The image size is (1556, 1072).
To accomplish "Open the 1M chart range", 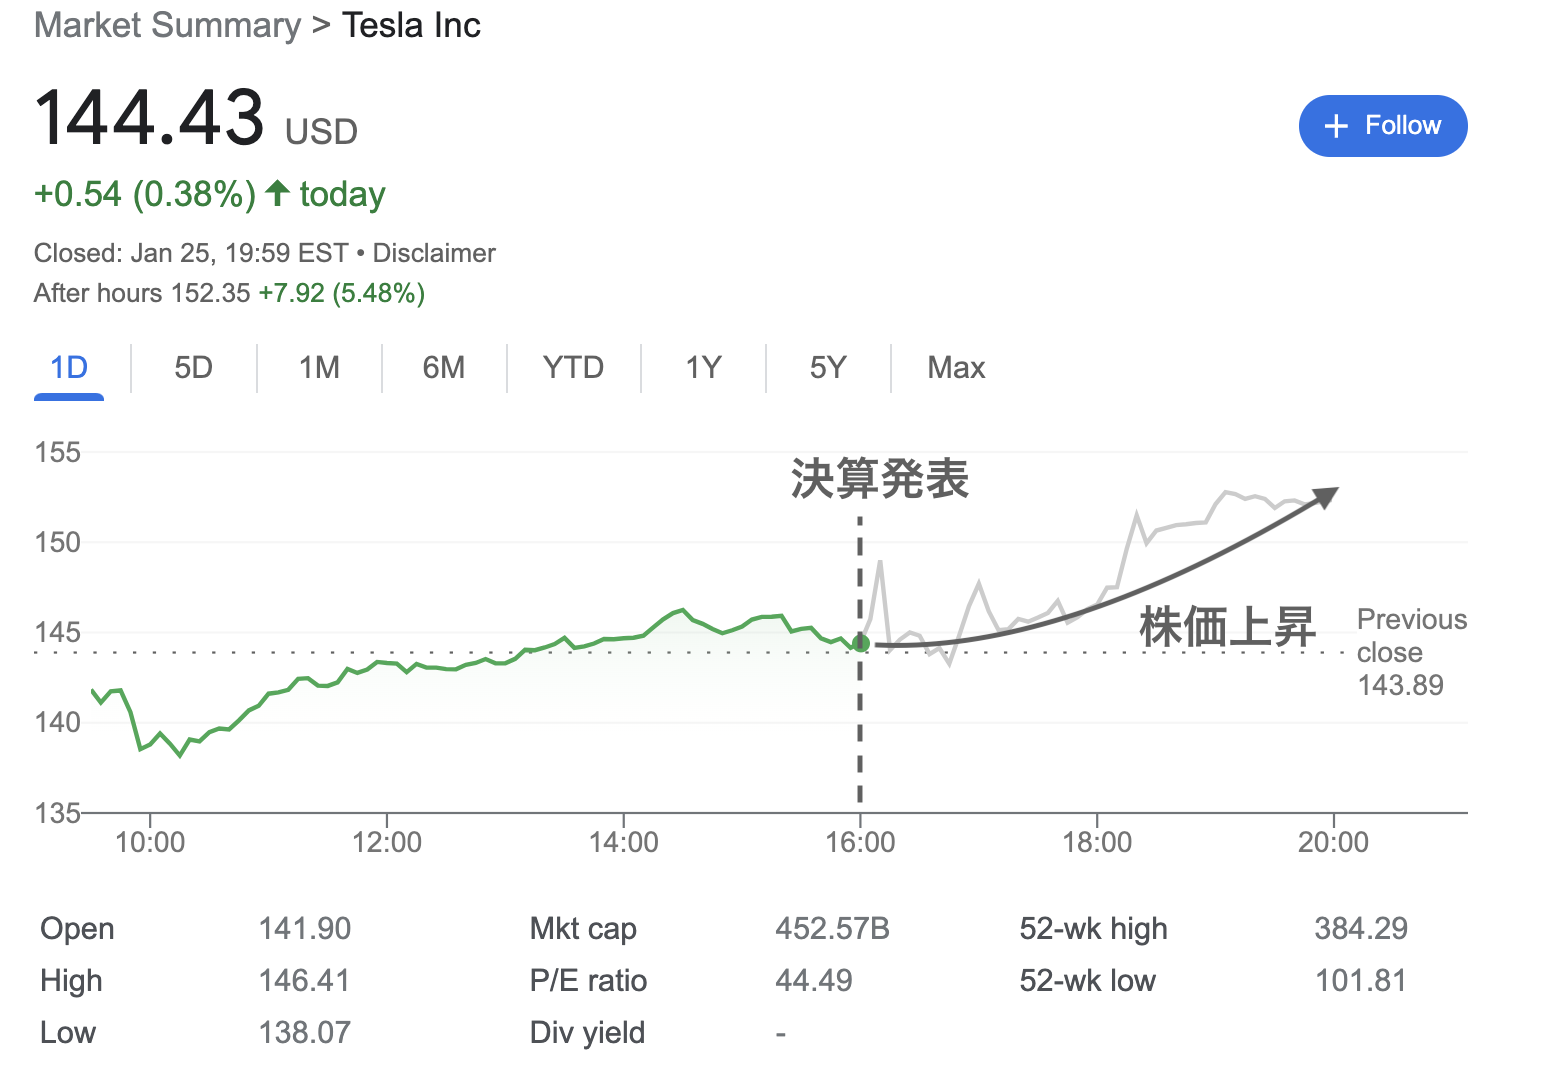I will [319, 368].
